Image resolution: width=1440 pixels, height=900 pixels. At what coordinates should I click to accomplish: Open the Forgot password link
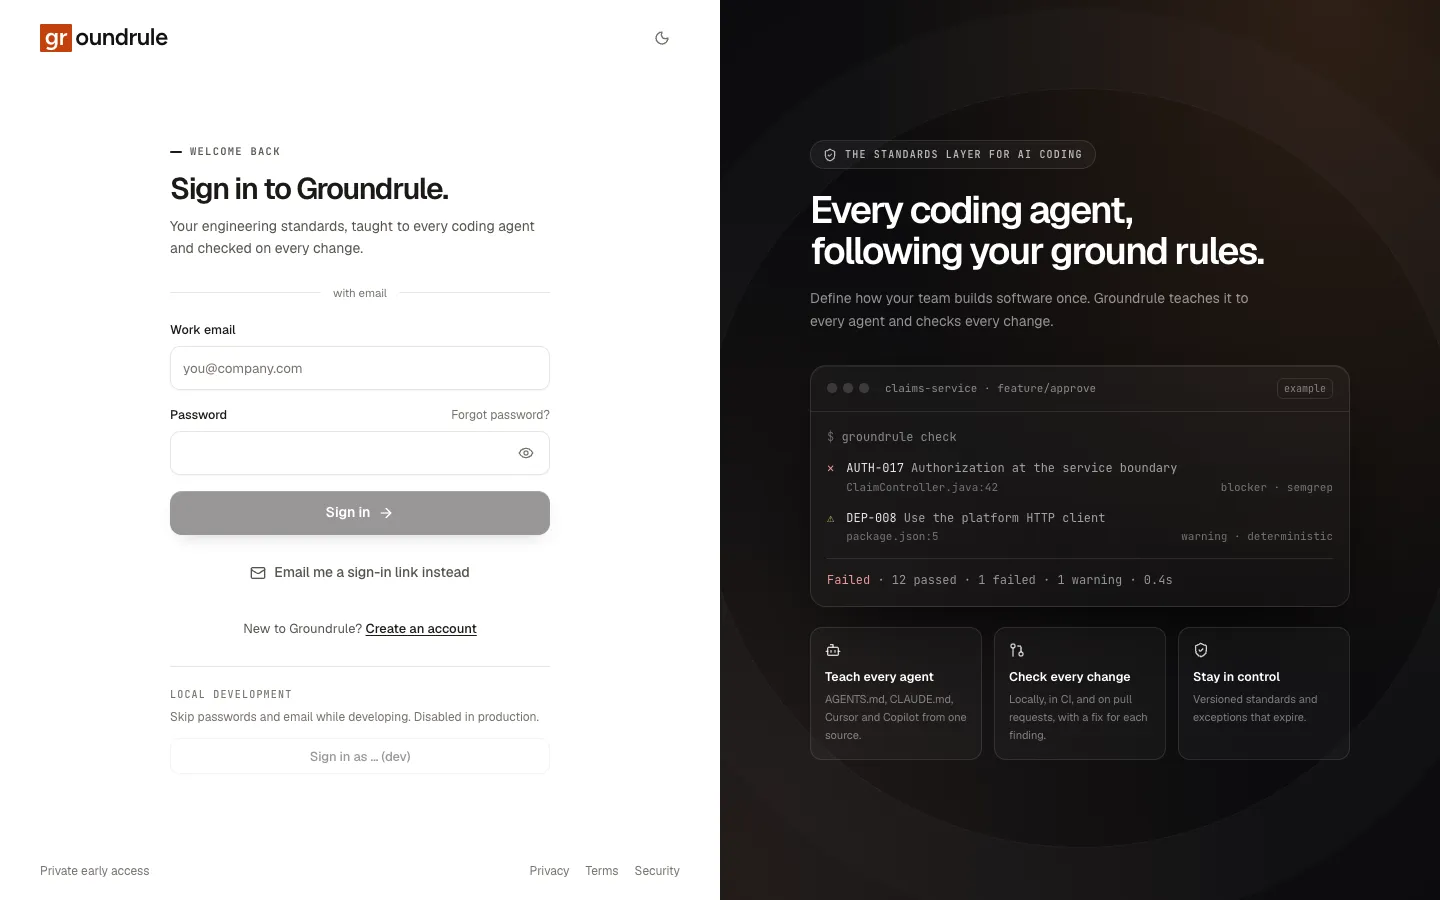[x=500, y=415]
